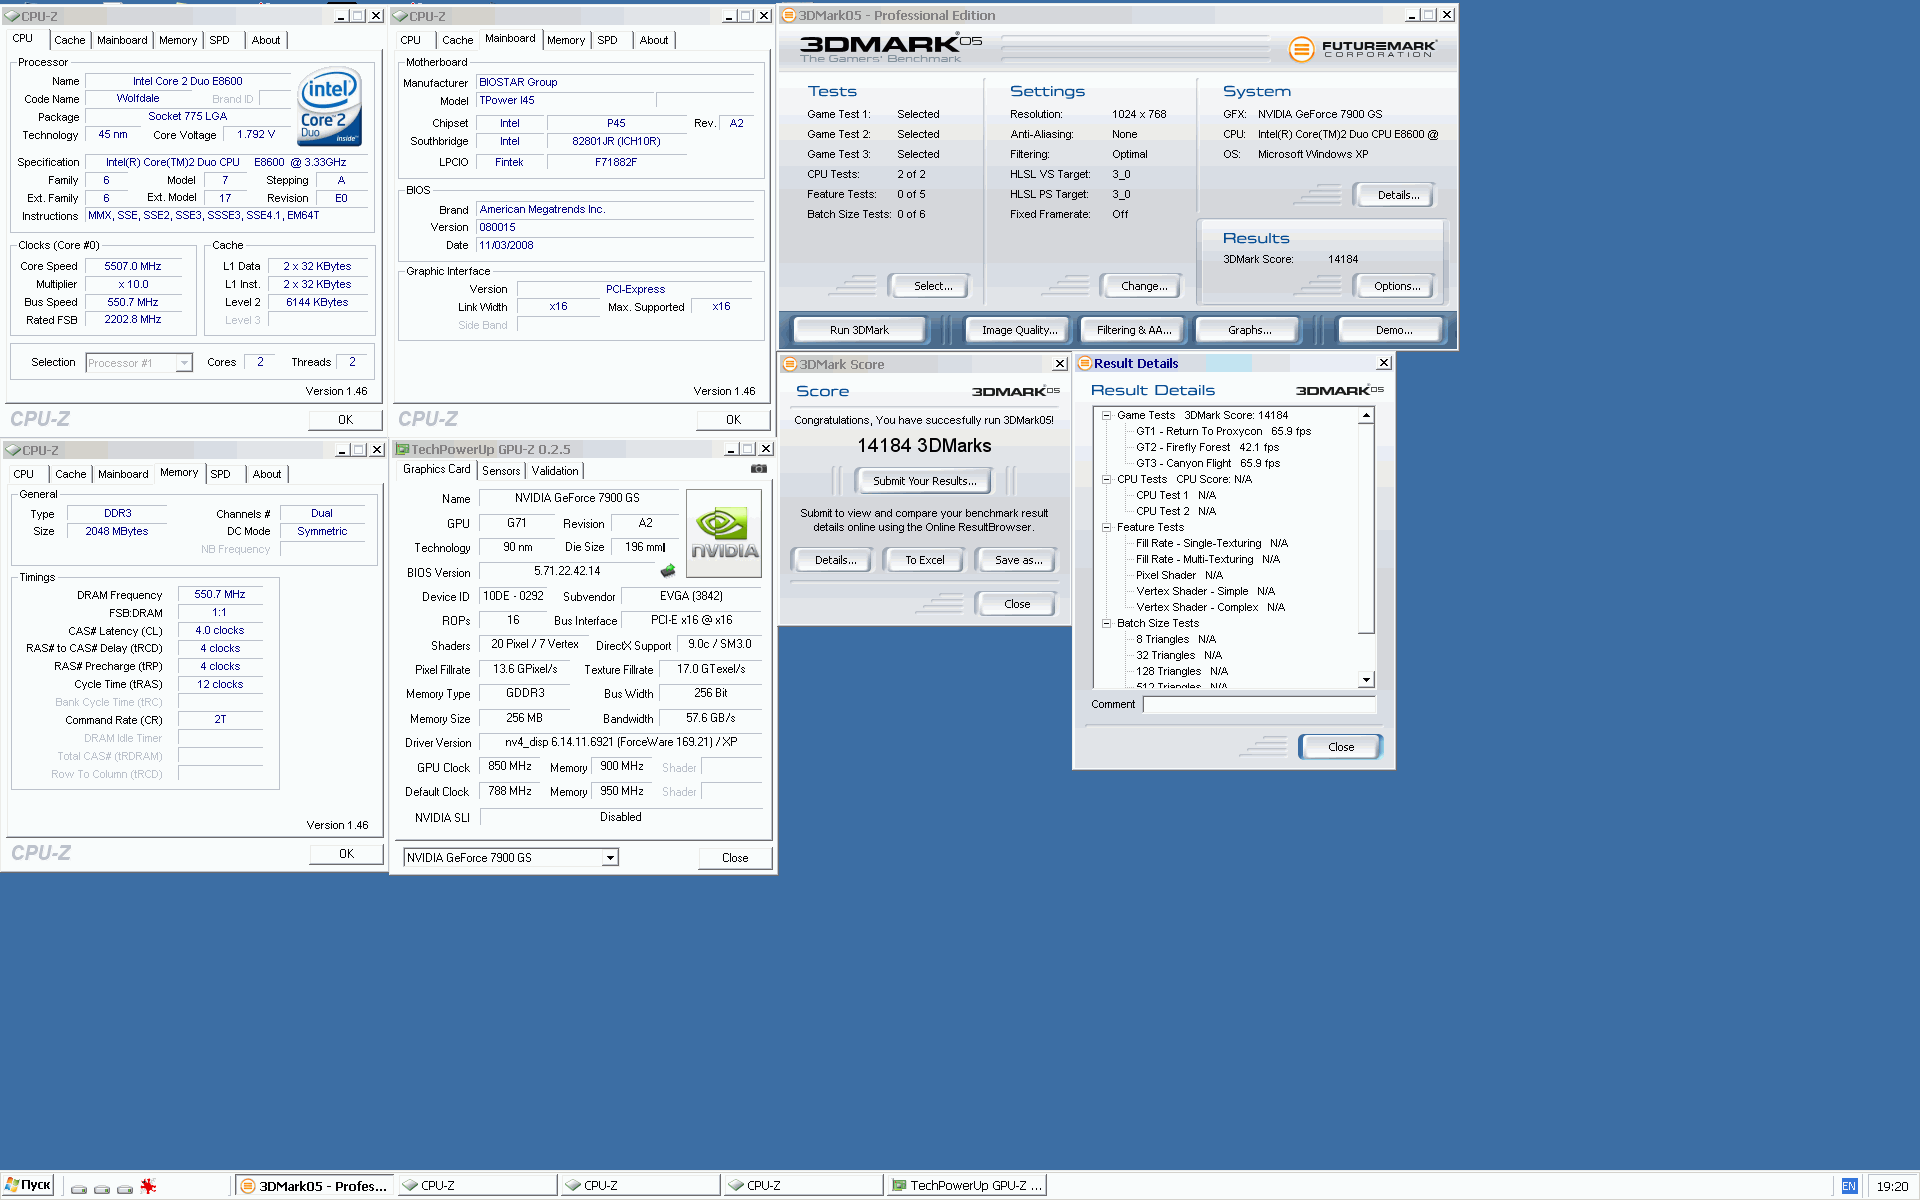Click Close button in GPU-Z window

(735, 858)
